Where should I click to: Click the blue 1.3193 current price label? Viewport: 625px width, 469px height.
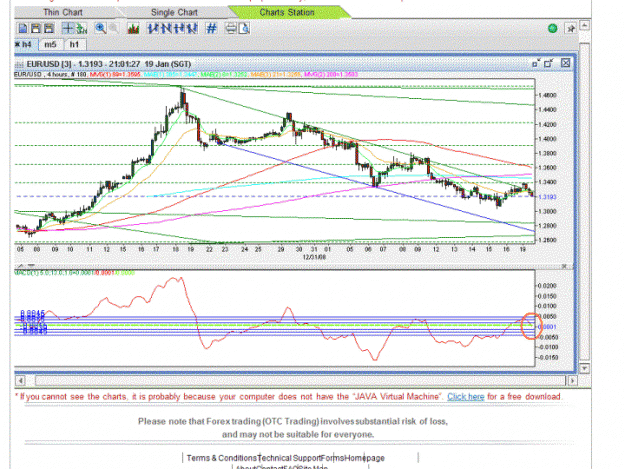pos(547,197)
